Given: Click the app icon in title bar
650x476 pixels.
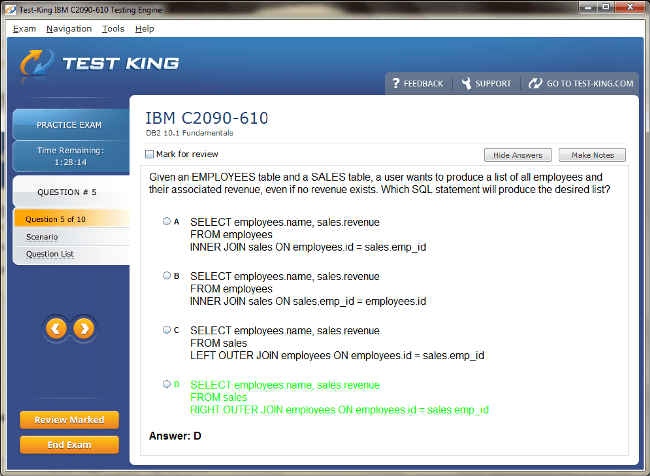Looking at the screenshot, I should coord(10,10).
